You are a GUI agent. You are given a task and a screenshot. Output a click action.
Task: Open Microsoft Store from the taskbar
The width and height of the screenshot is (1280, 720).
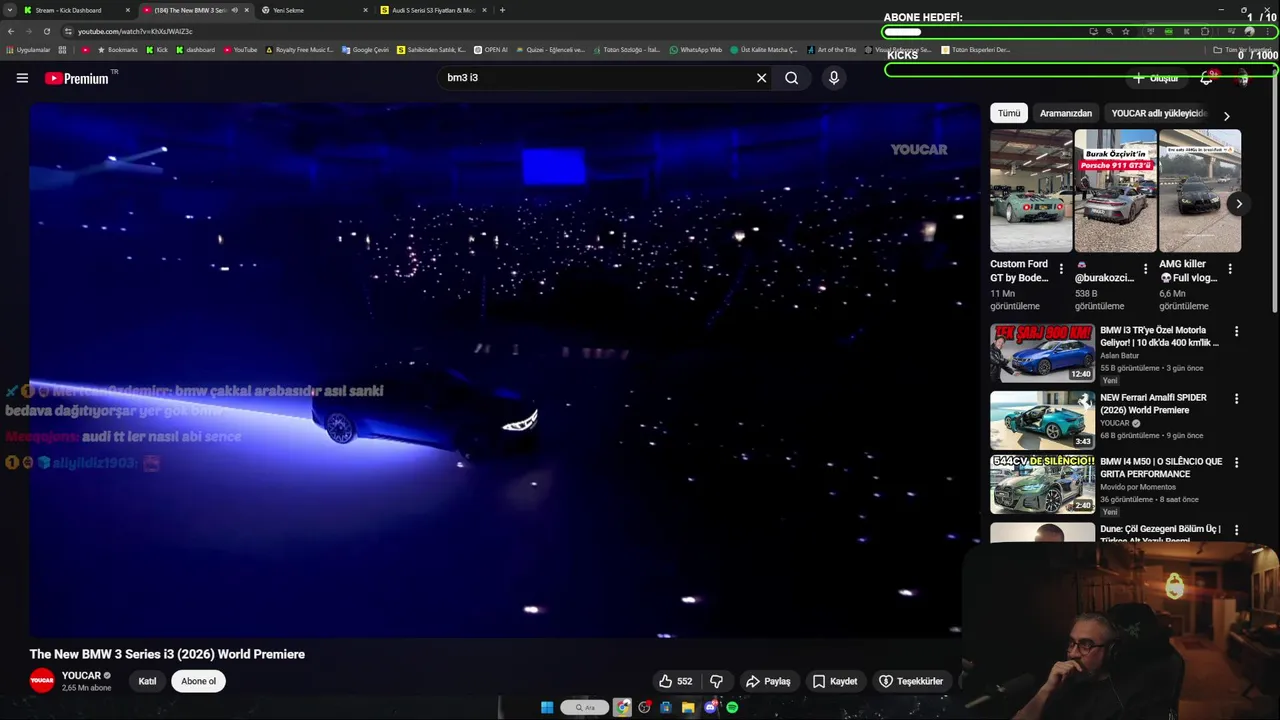[666, 707]
